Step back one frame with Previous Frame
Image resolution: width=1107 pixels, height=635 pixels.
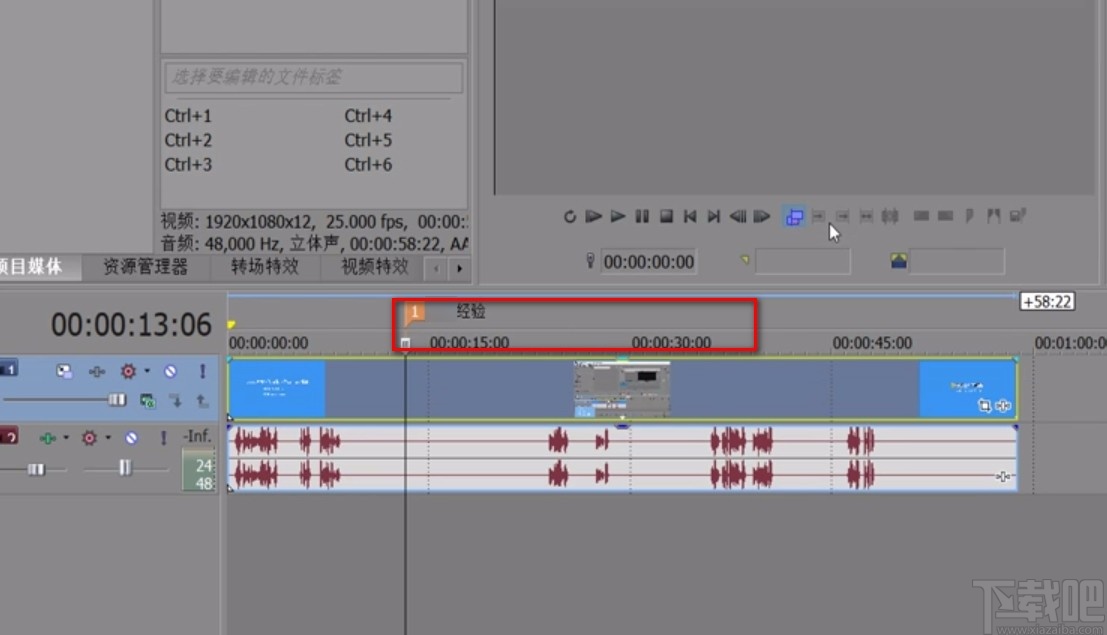[x=738, y=216]
